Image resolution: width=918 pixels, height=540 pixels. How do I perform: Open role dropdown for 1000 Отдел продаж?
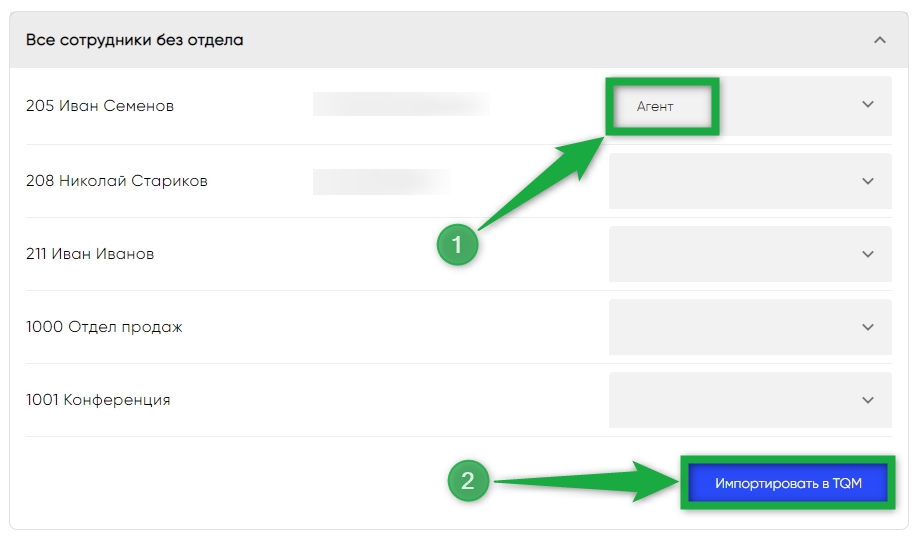pos(750,327)
